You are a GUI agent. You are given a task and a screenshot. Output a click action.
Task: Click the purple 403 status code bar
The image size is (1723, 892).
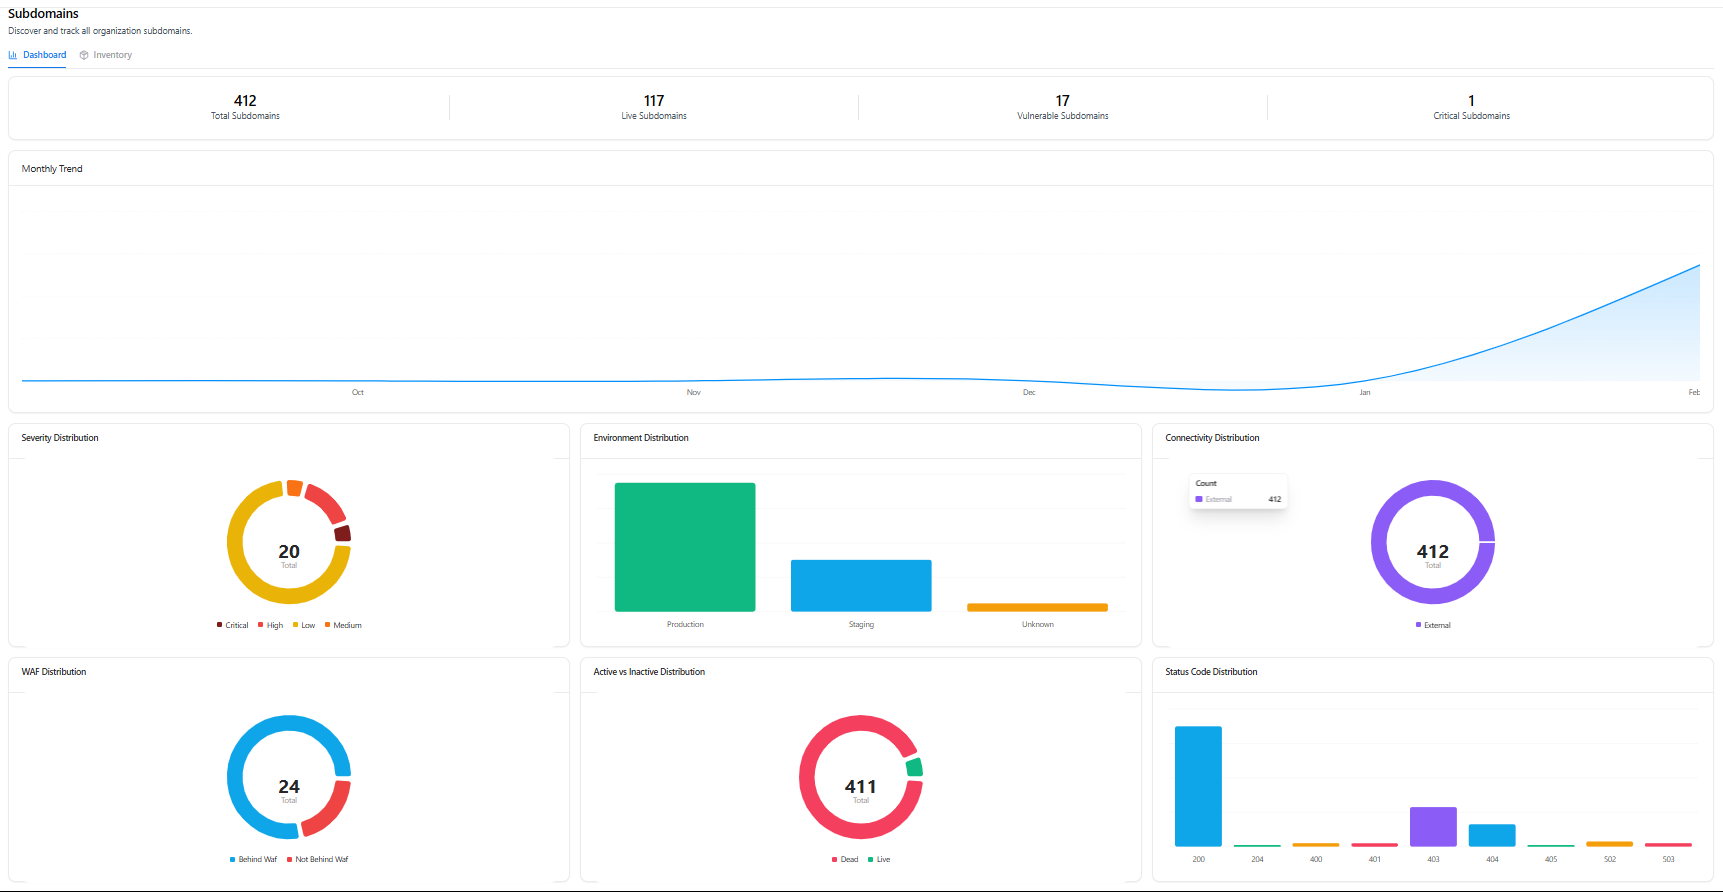point(1433,826)
